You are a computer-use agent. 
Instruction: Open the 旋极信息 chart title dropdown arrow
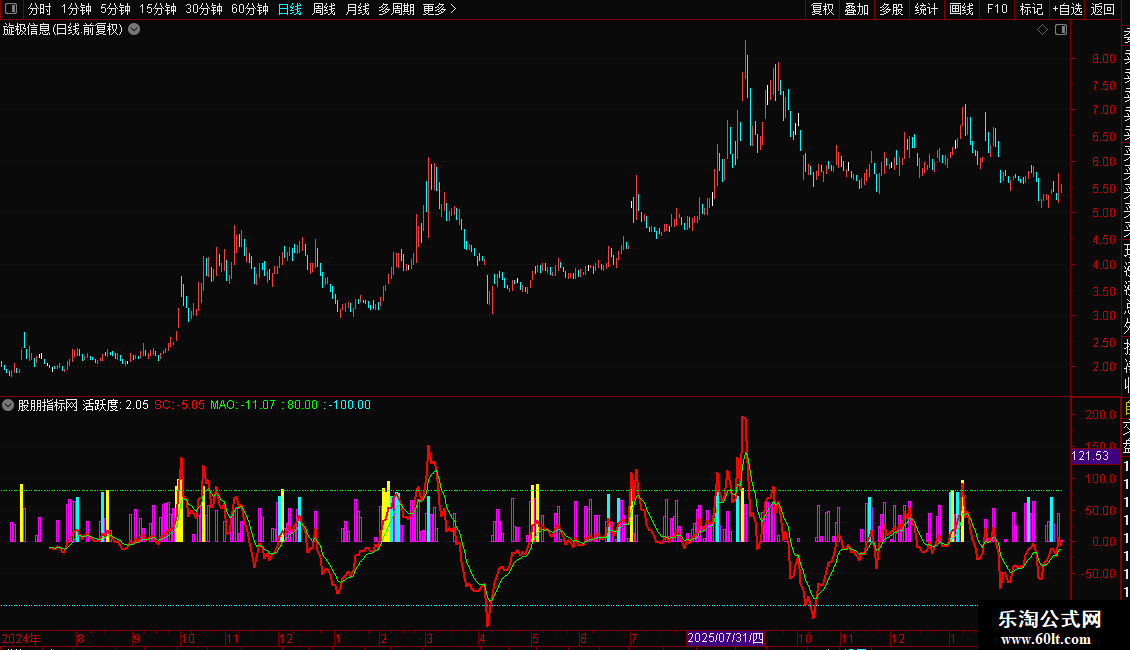134,30
